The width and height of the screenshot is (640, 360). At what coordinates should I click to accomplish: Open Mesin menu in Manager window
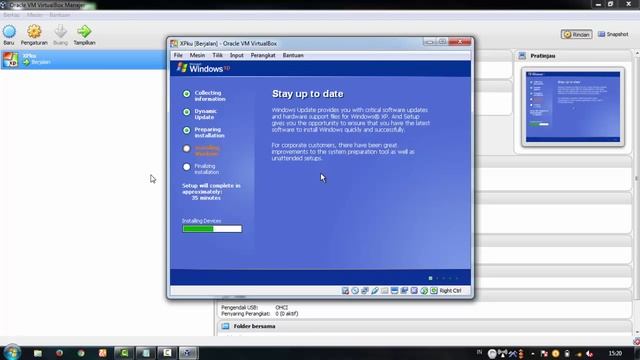tap(34, 15)
